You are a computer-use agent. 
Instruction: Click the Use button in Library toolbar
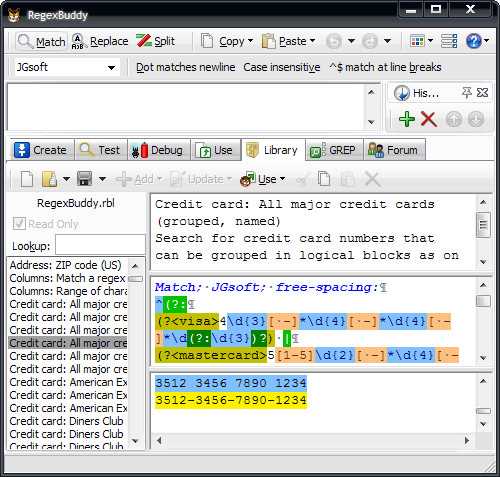[x=263, y=179]
